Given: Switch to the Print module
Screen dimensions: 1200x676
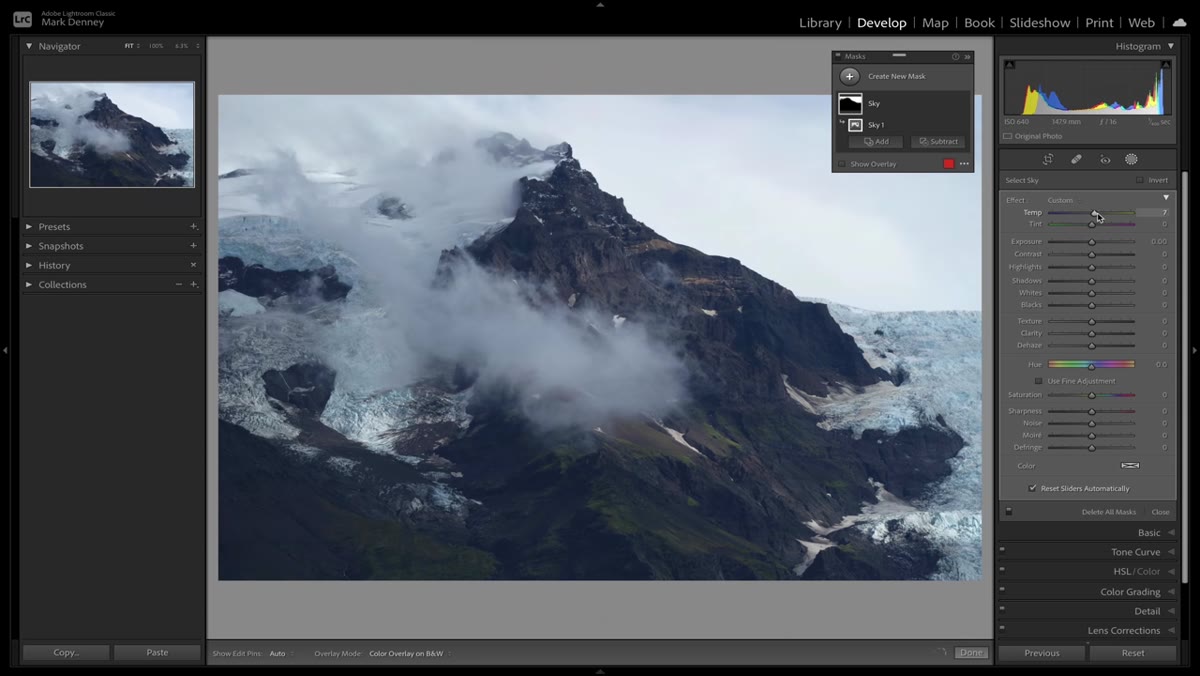Looking at the screenshot, I should (1099, 22).
